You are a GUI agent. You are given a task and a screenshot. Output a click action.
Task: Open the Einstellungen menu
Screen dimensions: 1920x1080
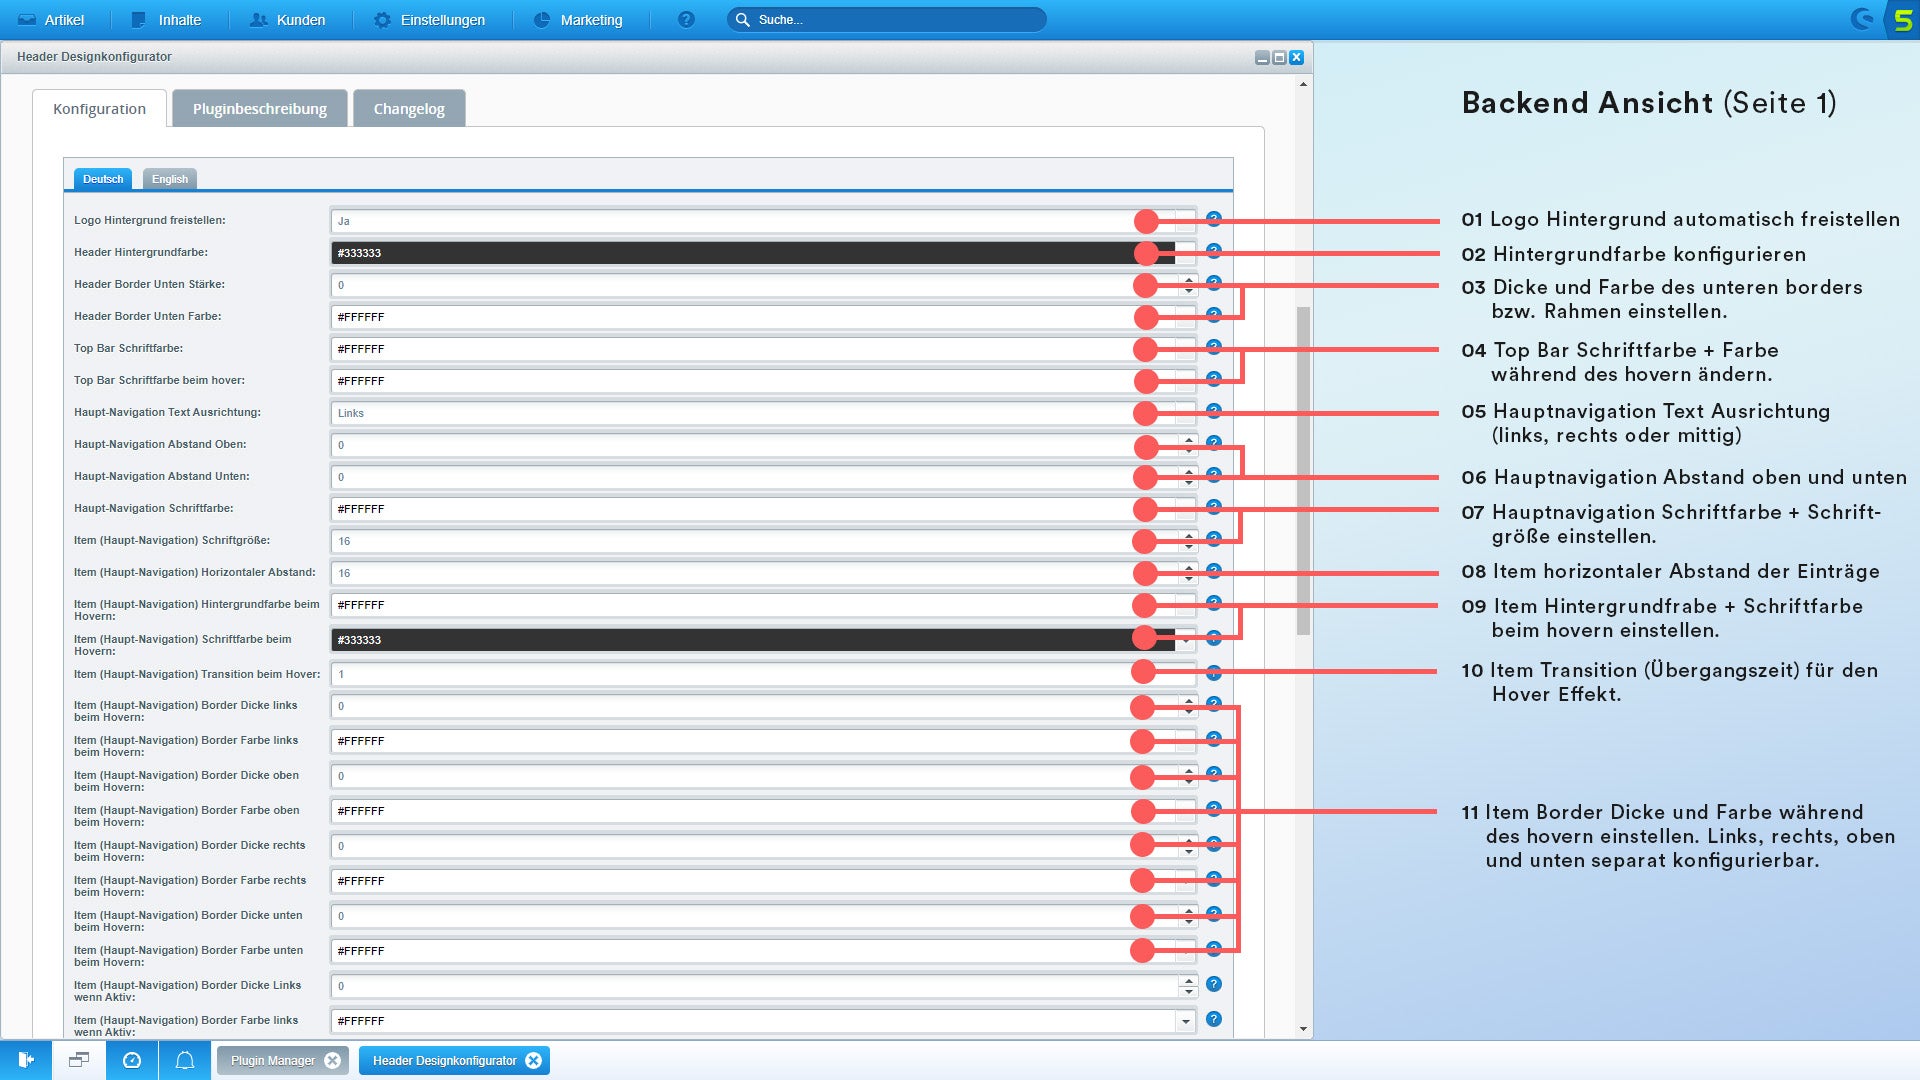(x=430, y=20)
